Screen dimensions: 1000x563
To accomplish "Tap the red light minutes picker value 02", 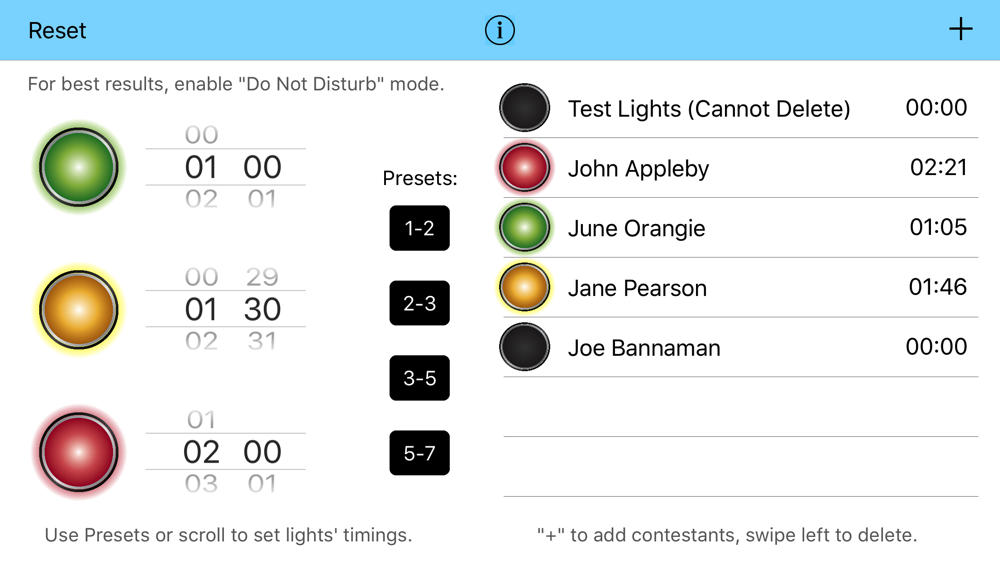I will 201,452.
